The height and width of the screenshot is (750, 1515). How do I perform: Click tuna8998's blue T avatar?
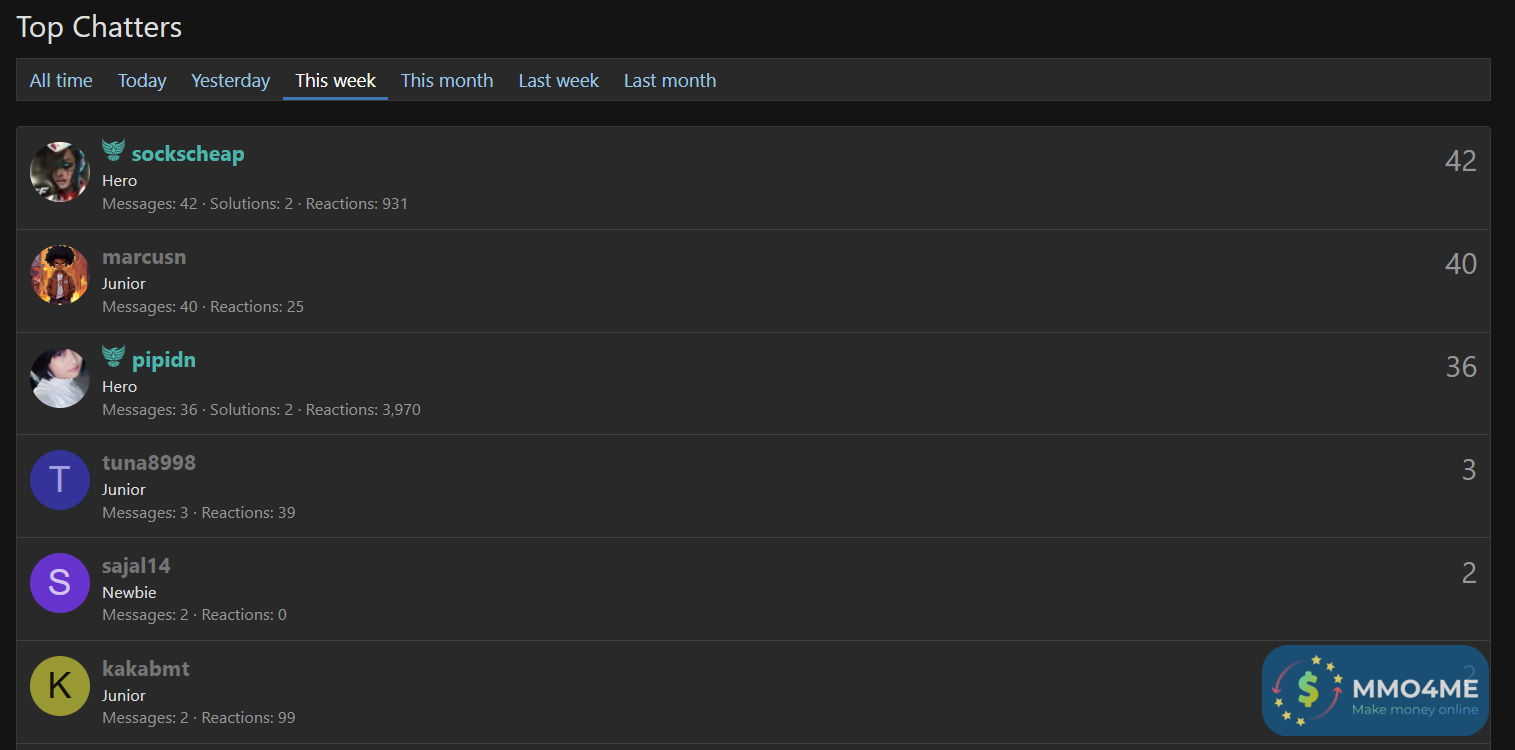(60, 480)
